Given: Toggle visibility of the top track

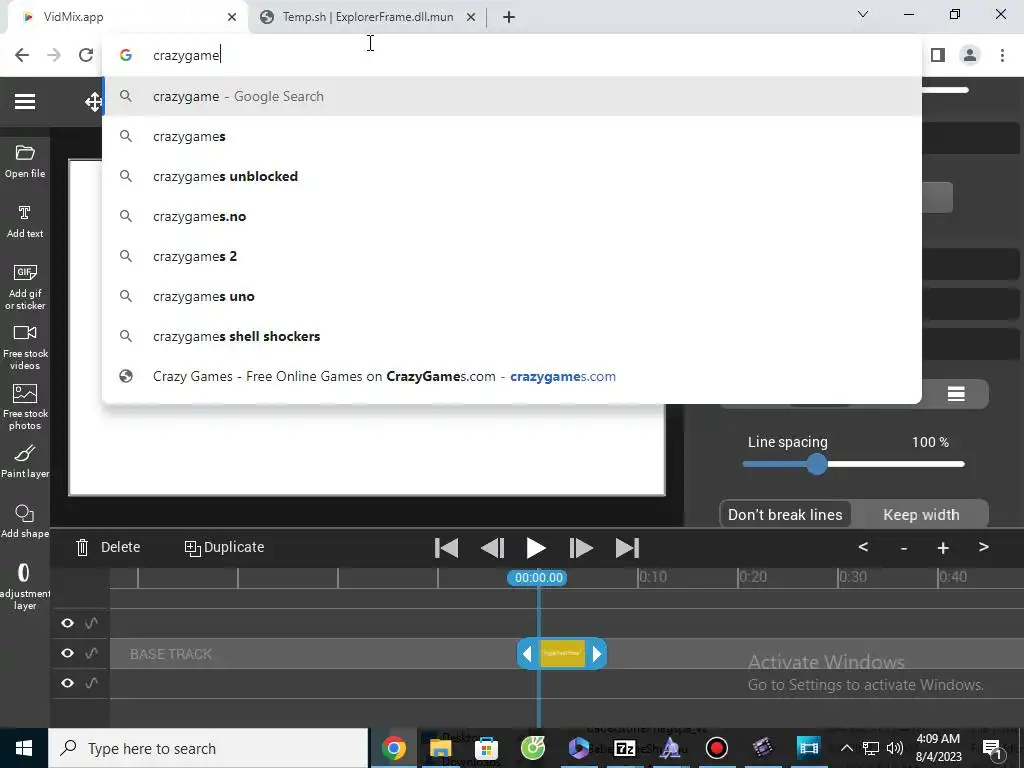Looking at the screenshot, I should click(x=67, y=623).
